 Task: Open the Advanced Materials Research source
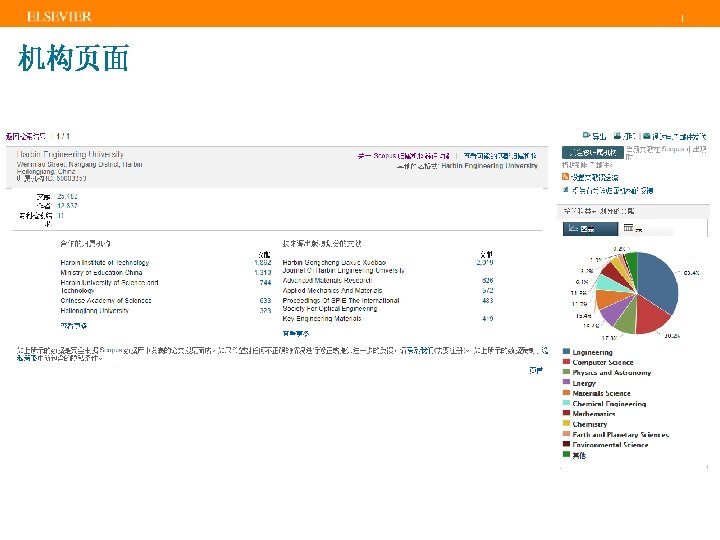pos(327,280)
